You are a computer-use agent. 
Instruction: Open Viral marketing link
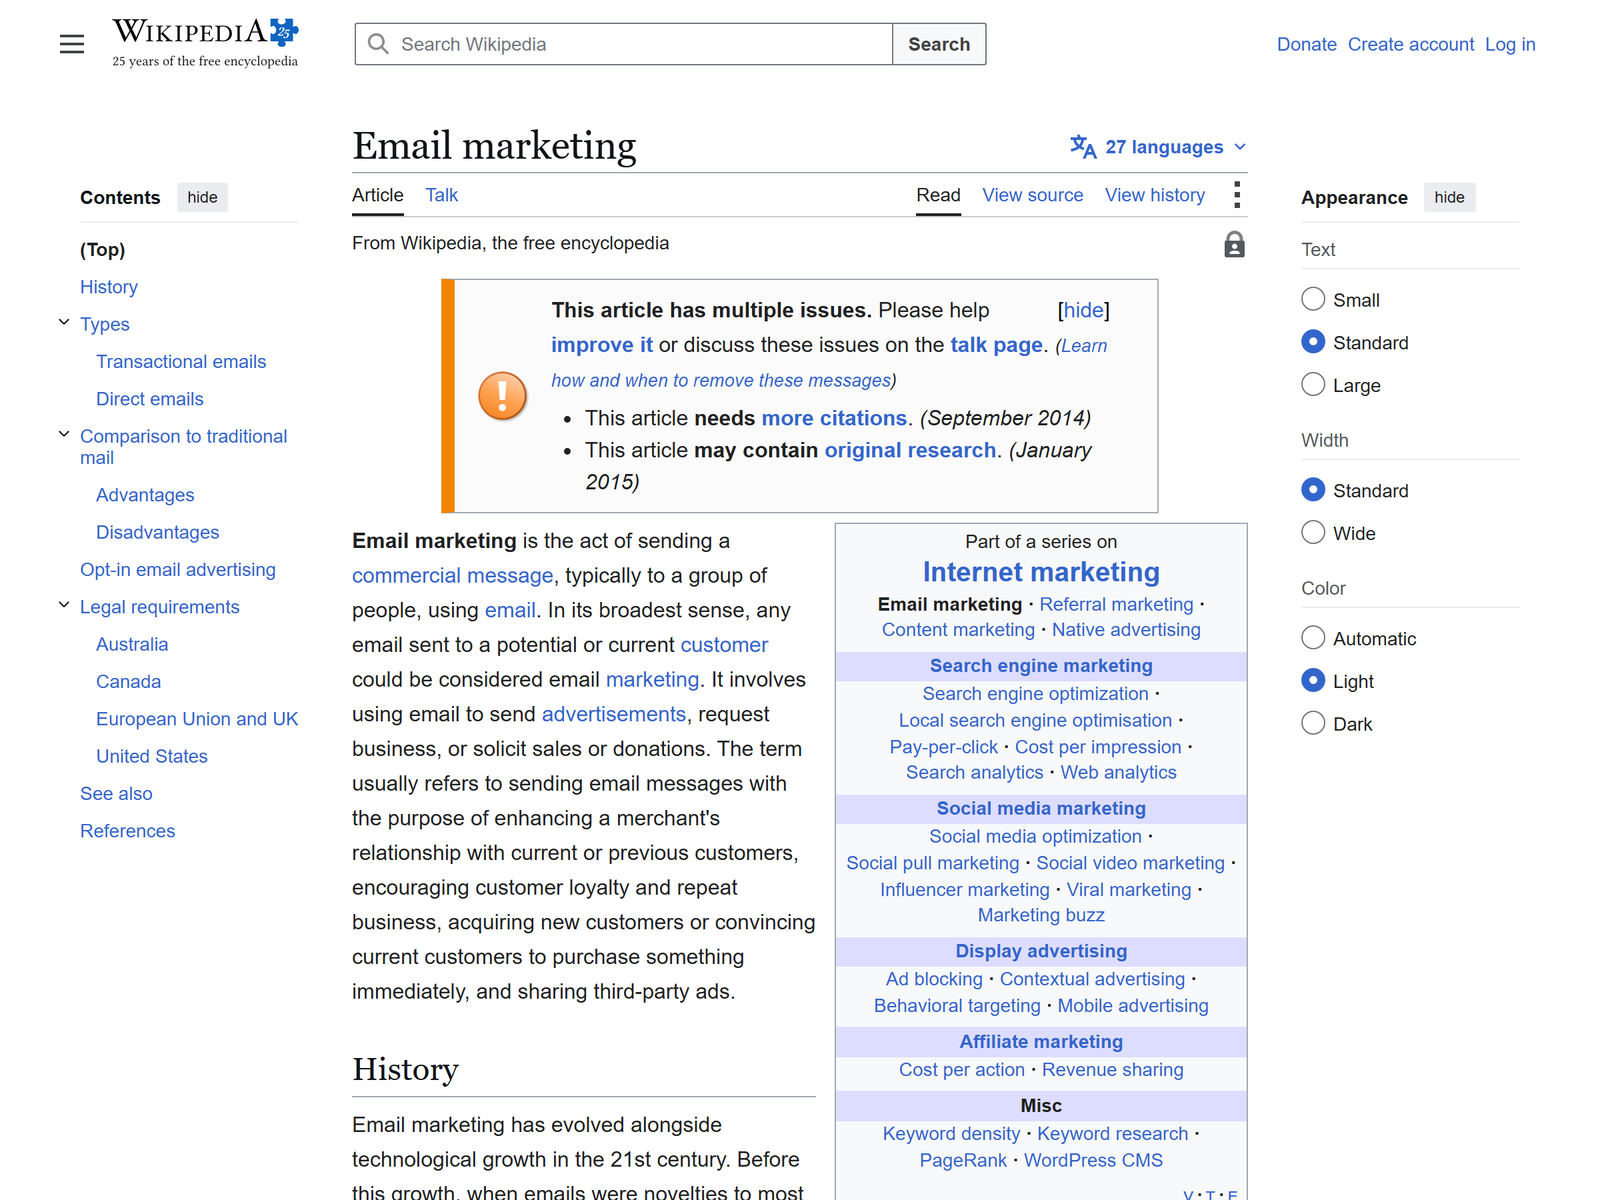(1129, 890)
